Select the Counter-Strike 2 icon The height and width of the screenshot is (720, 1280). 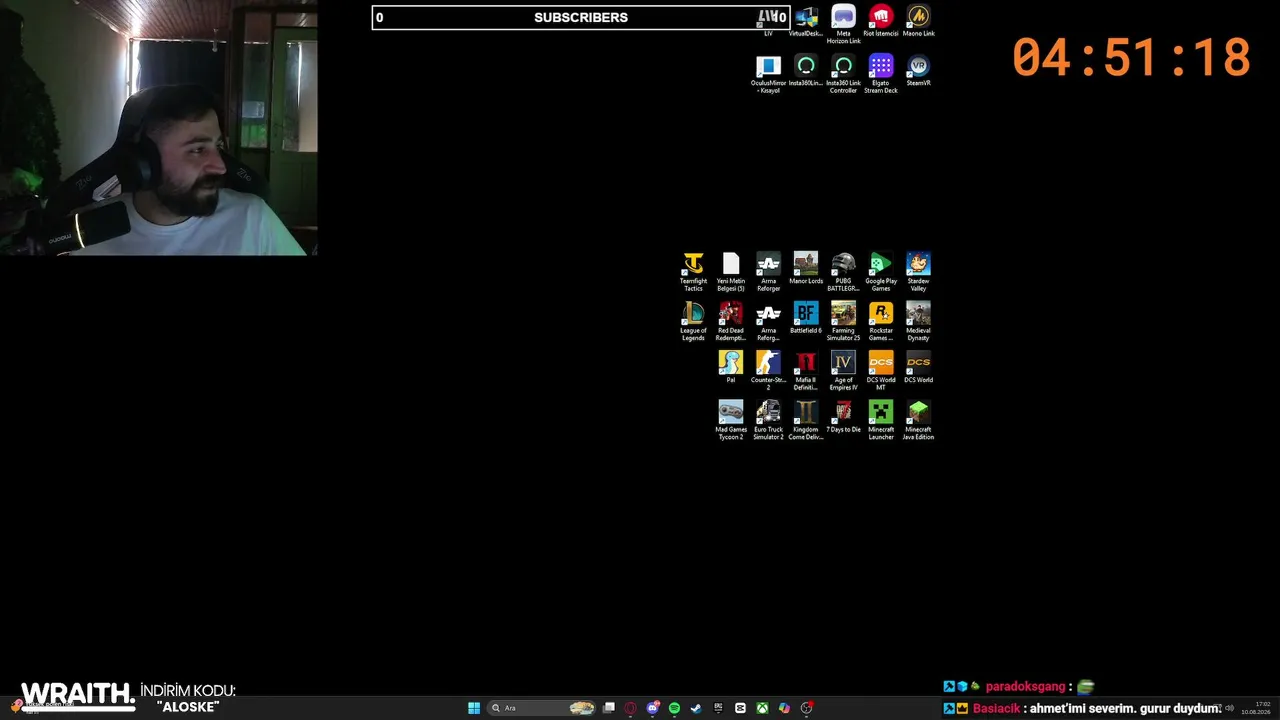[x=768, y=371]
